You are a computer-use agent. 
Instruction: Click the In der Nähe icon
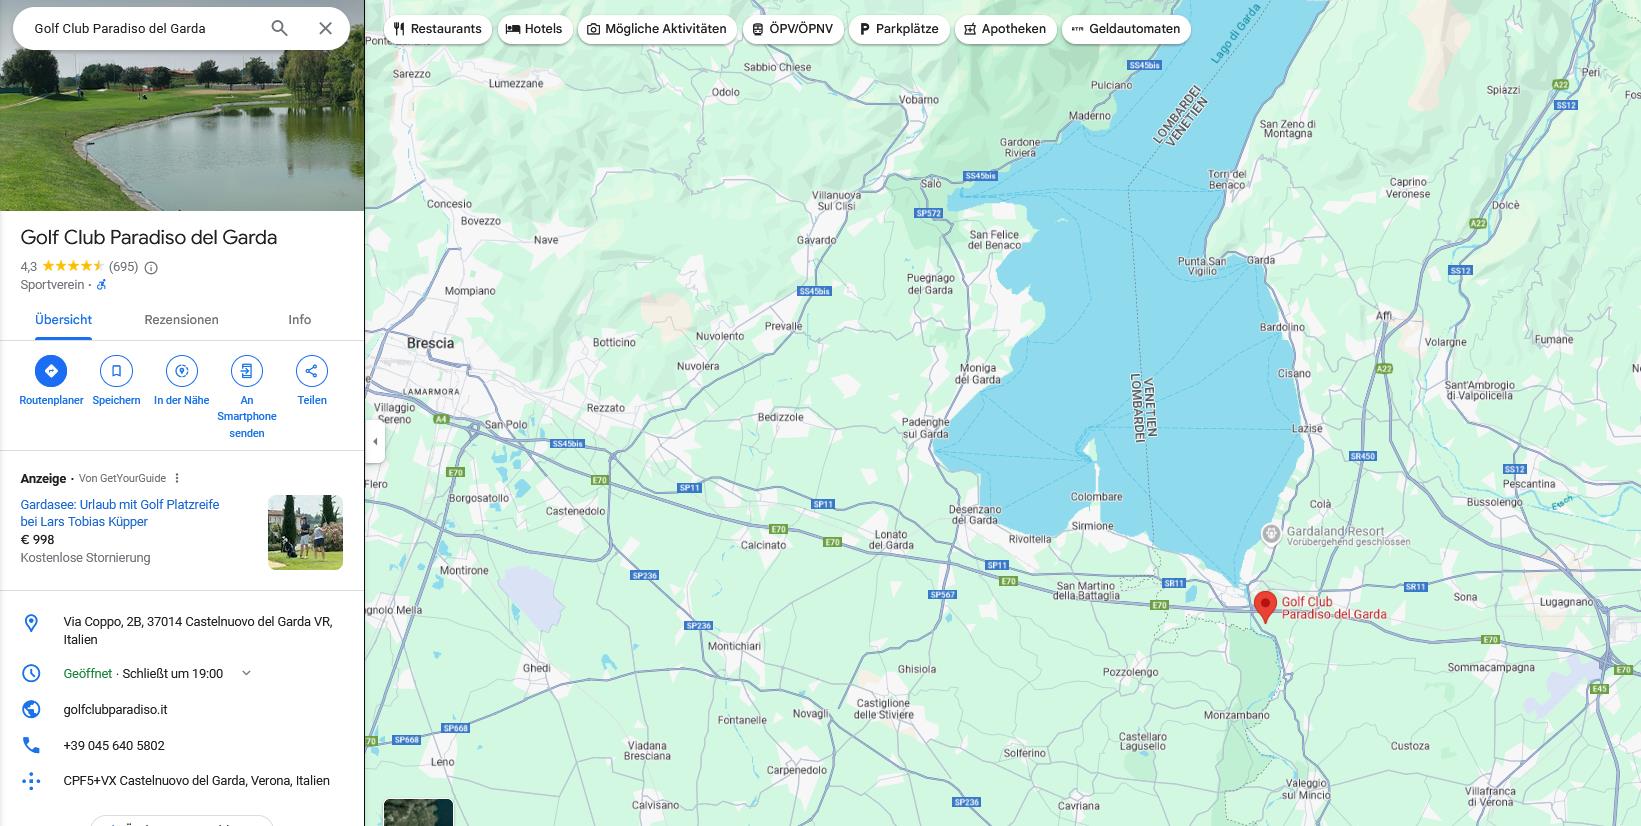[x=182, y=371]
